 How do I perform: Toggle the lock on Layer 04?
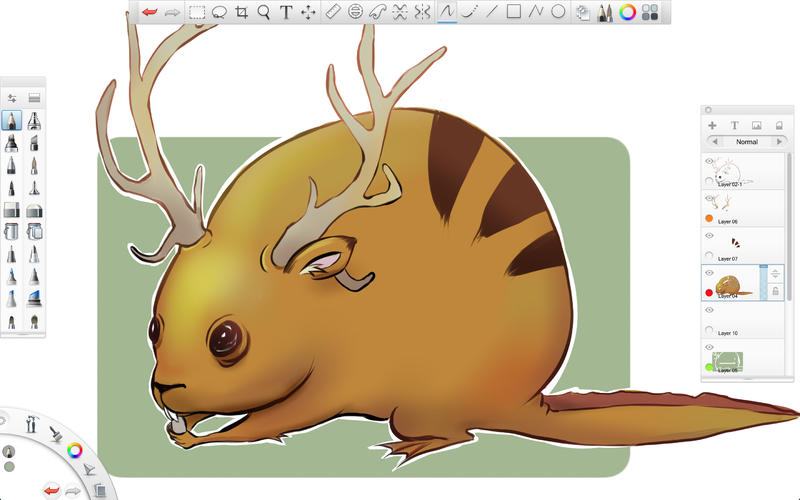click(x=774, y=291)
